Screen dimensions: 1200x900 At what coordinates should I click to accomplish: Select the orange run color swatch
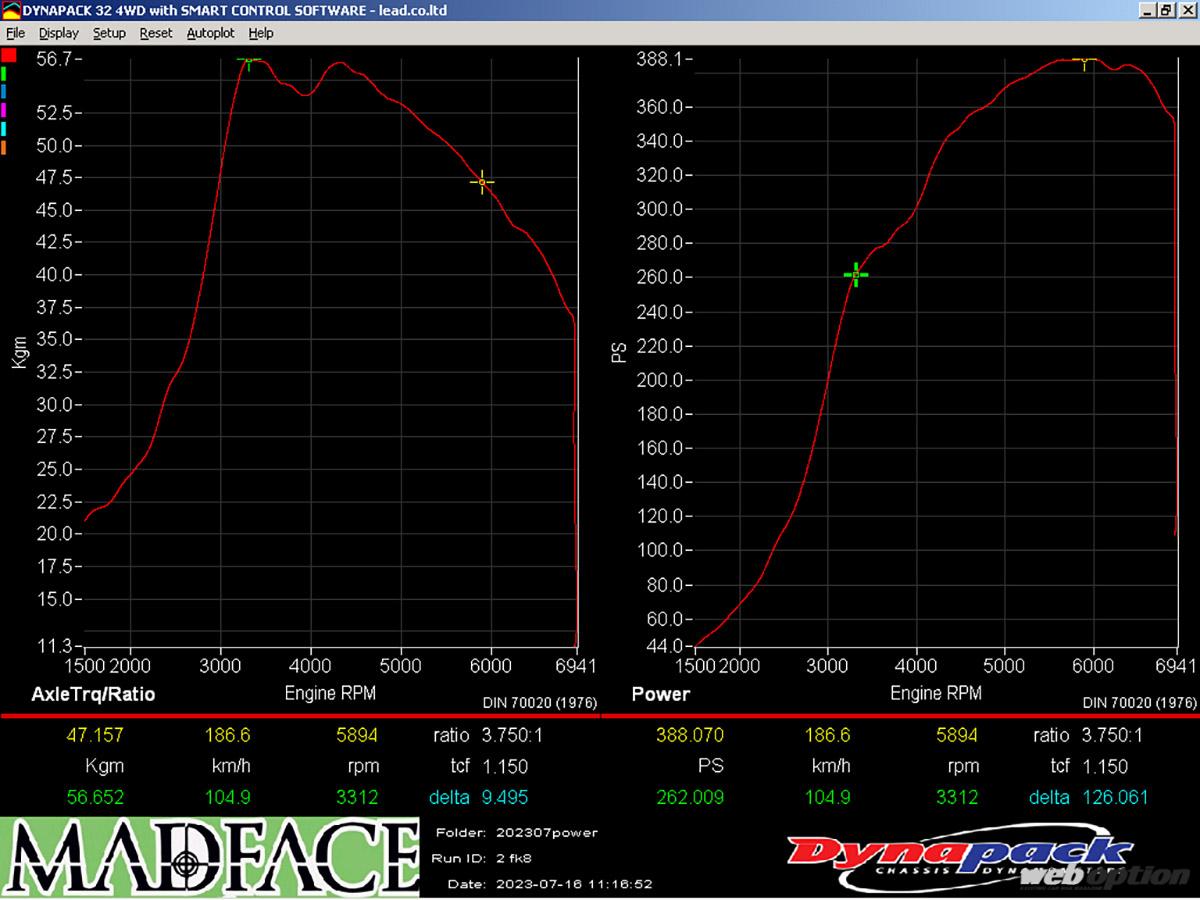[x=4, y=148]
